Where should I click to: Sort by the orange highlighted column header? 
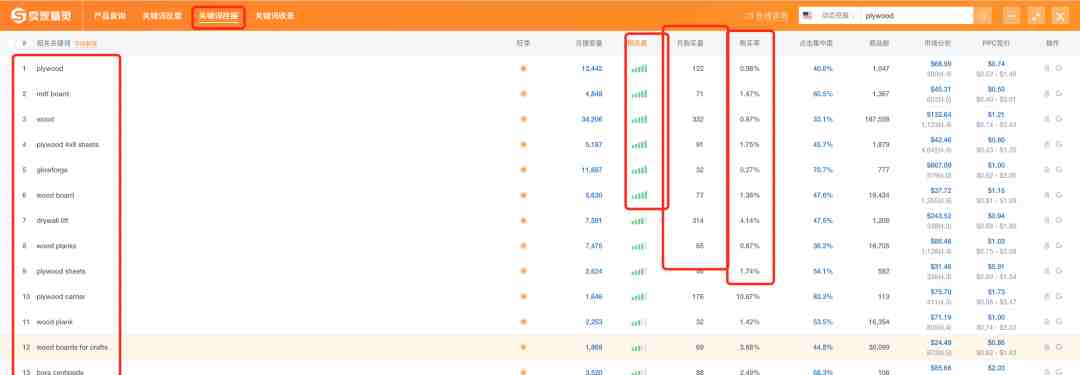tap(637, 43)
